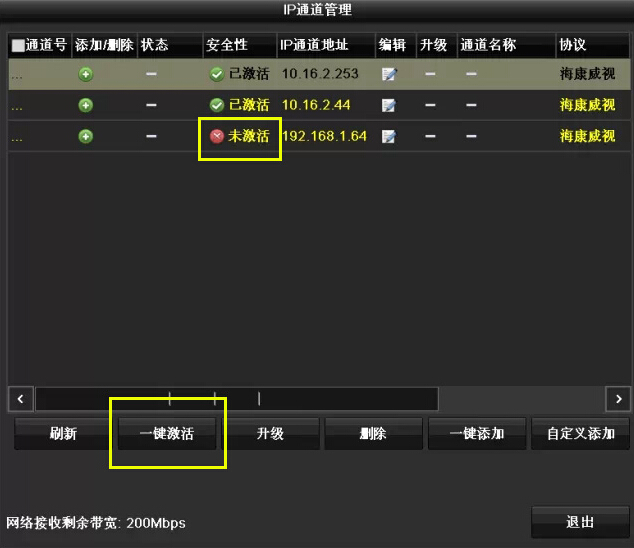Click red not-activated icon for 192.168.1.64
634x548 pixels.
tap(217, 136)
